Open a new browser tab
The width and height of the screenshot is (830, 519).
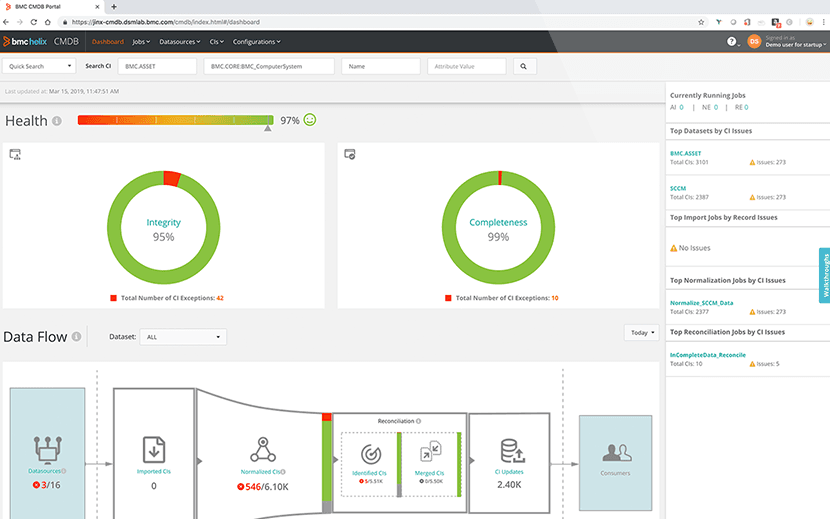[x=114, y=7]
